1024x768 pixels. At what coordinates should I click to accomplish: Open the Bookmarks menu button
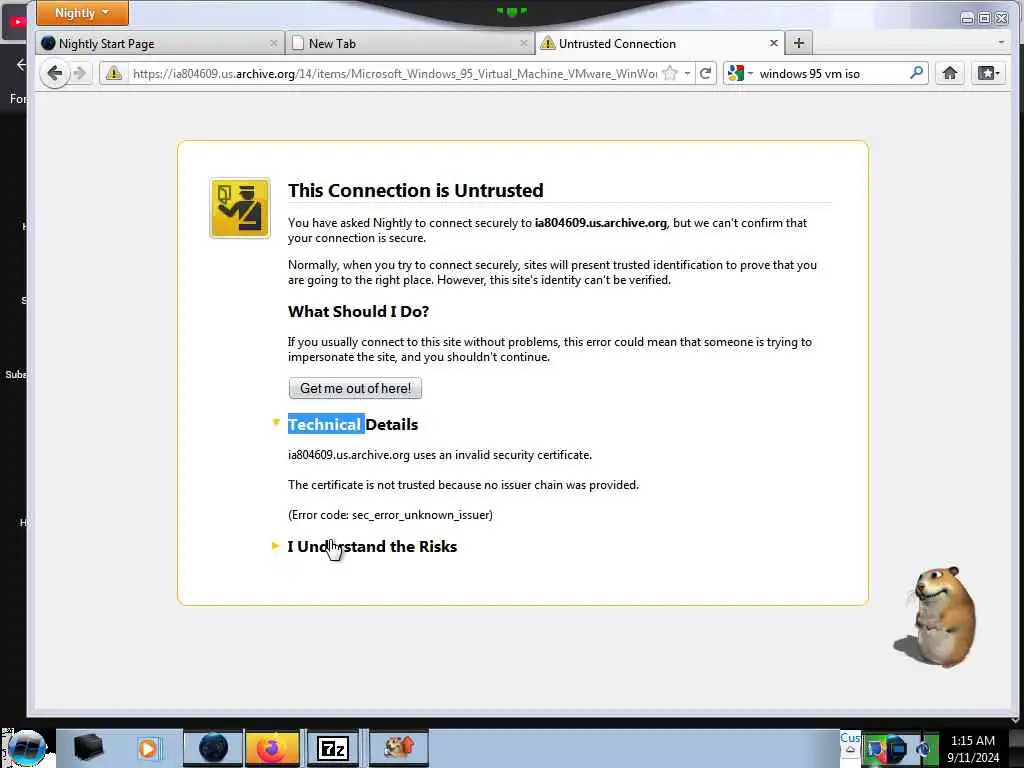coord(988,73)
